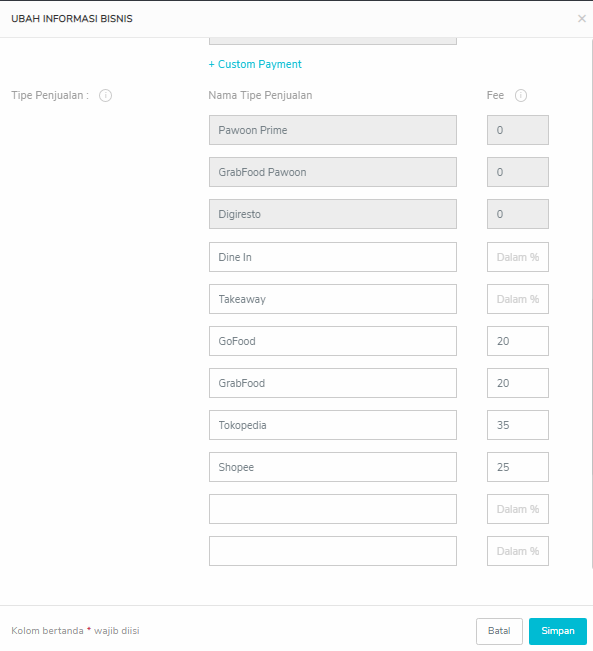The height and width of the screenshot is (651, 593).
Task: Edit the Takeaway sales type name
Action: 333,299
